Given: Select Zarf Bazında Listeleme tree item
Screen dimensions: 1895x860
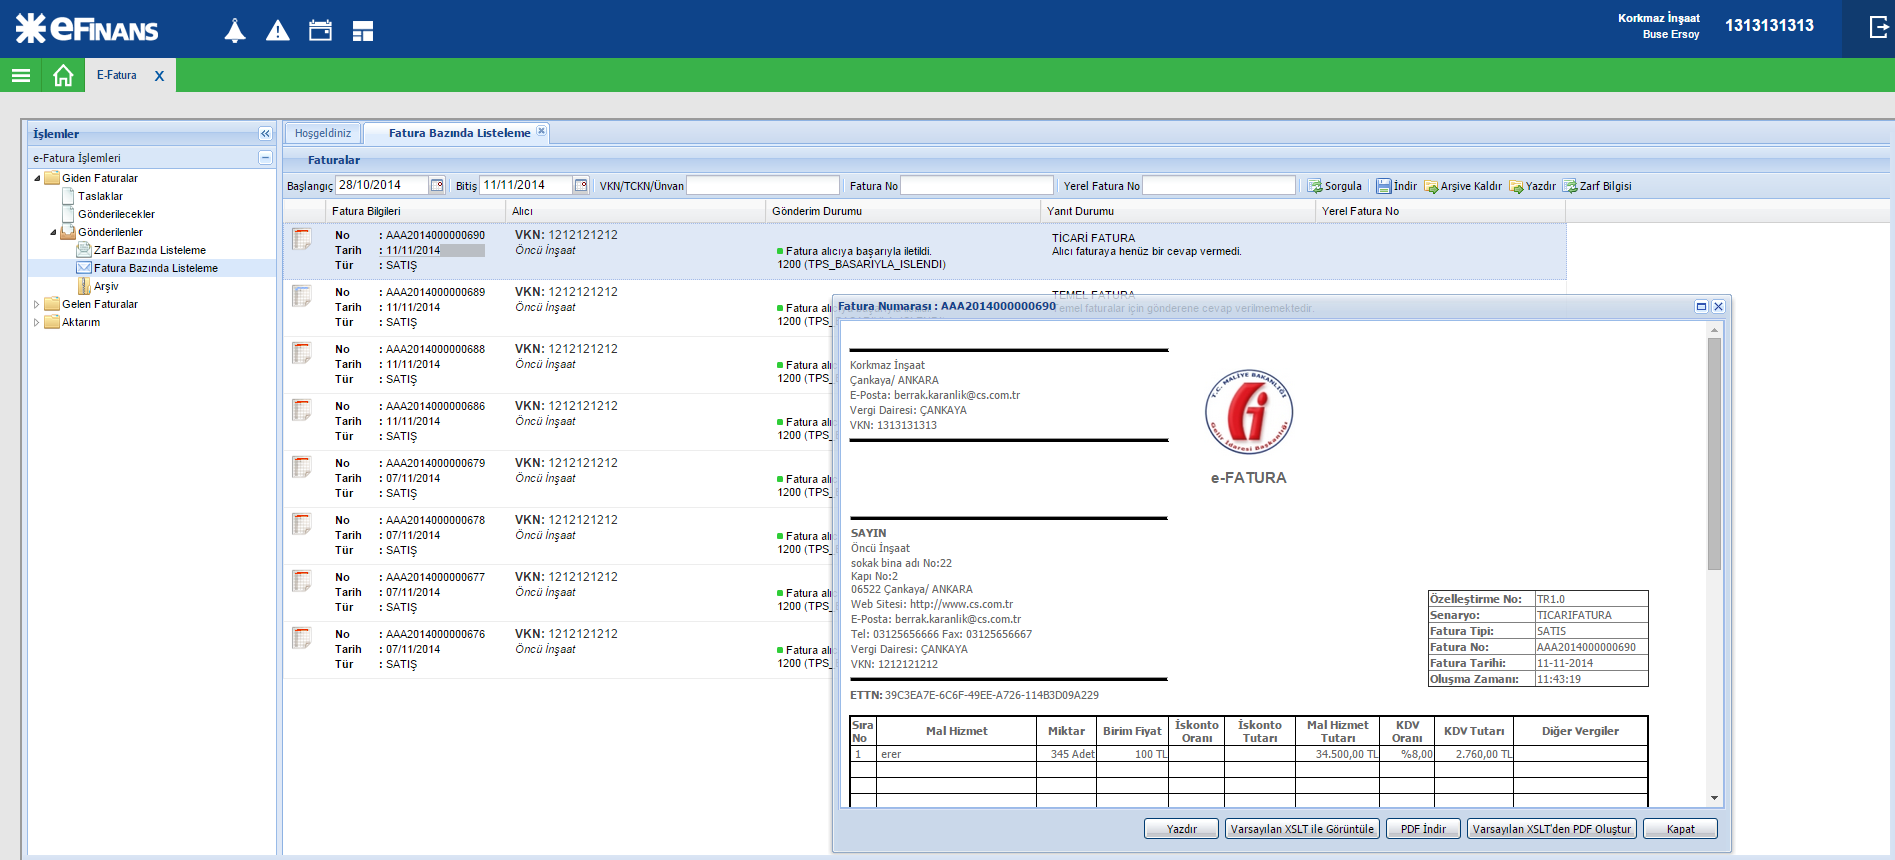Looking at the screenshot, I should [150, 250].
